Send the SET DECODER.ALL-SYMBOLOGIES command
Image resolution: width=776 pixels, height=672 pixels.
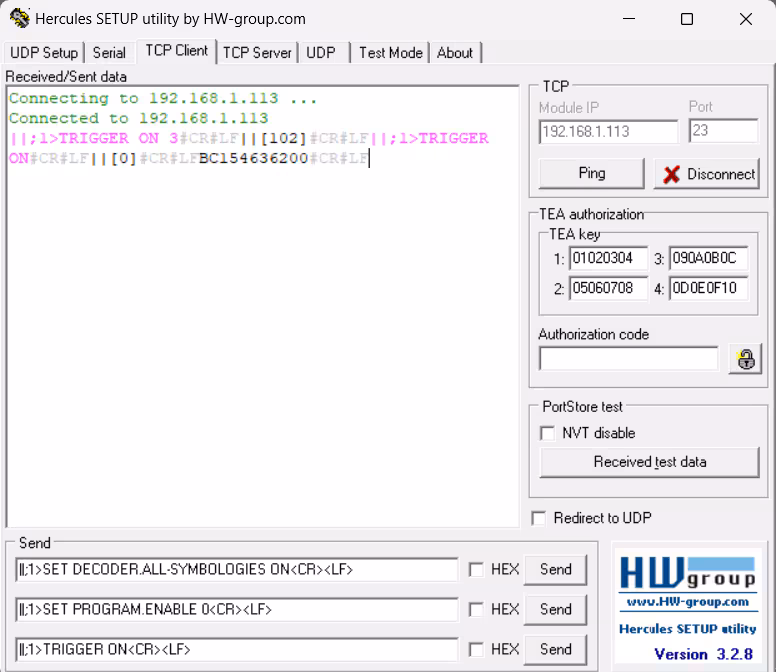pyautogui.click(x=555, y=570)
